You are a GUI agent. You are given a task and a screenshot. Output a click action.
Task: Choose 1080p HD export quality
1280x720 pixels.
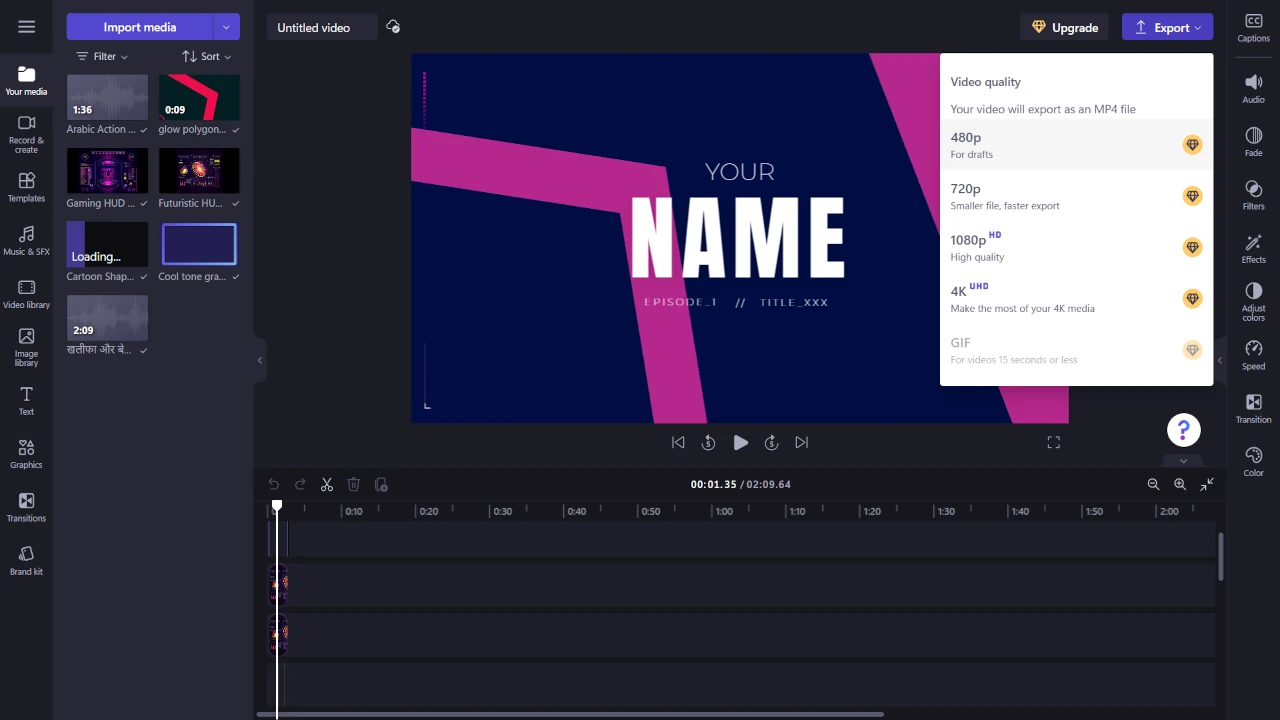point(1076,247)
